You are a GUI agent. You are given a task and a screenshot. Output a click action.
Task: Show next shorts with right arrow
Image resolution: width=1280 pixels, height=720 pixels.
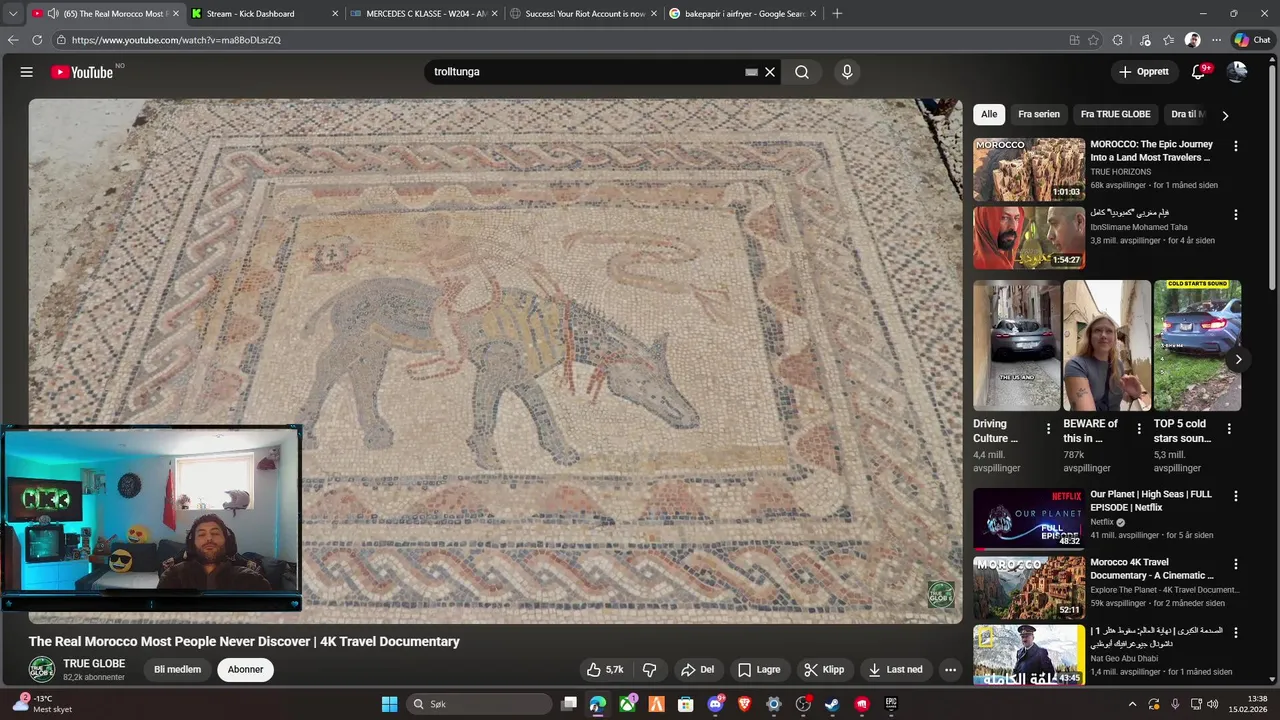tap(1238, 359)
